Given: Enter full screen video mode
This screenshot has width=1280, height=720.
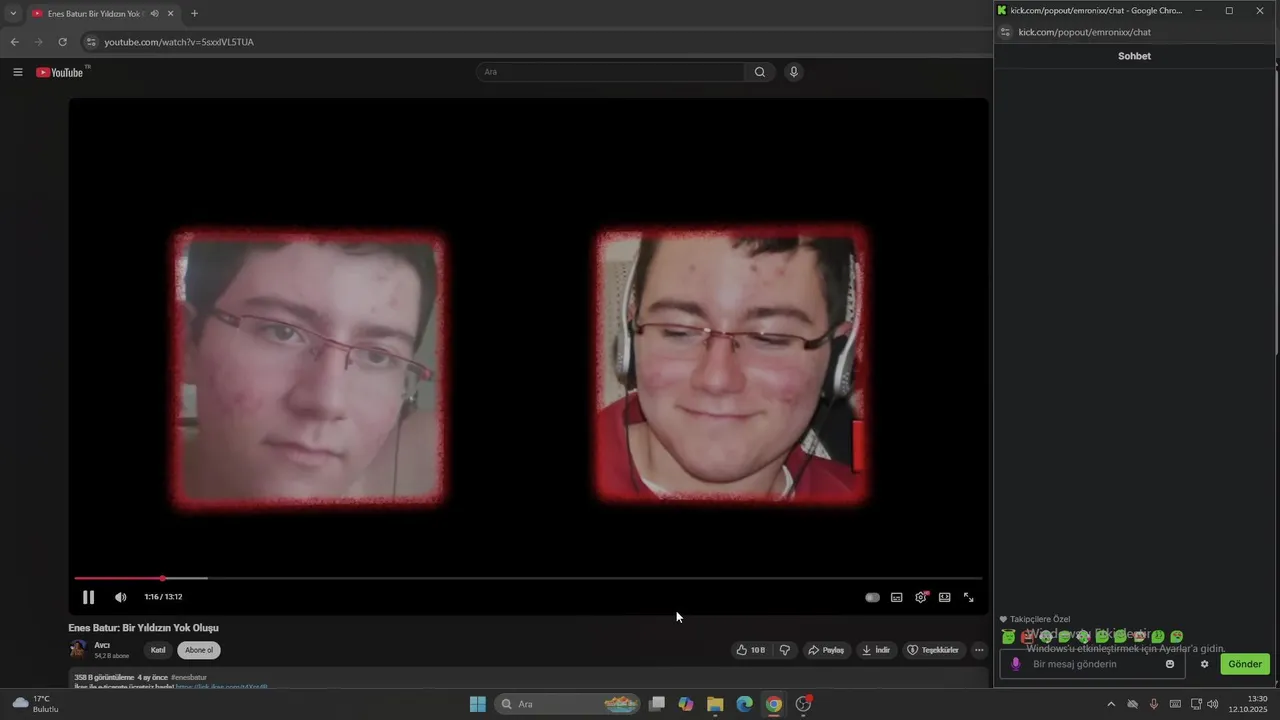Looking at the screenshot, I should click(x=968, y=597).
